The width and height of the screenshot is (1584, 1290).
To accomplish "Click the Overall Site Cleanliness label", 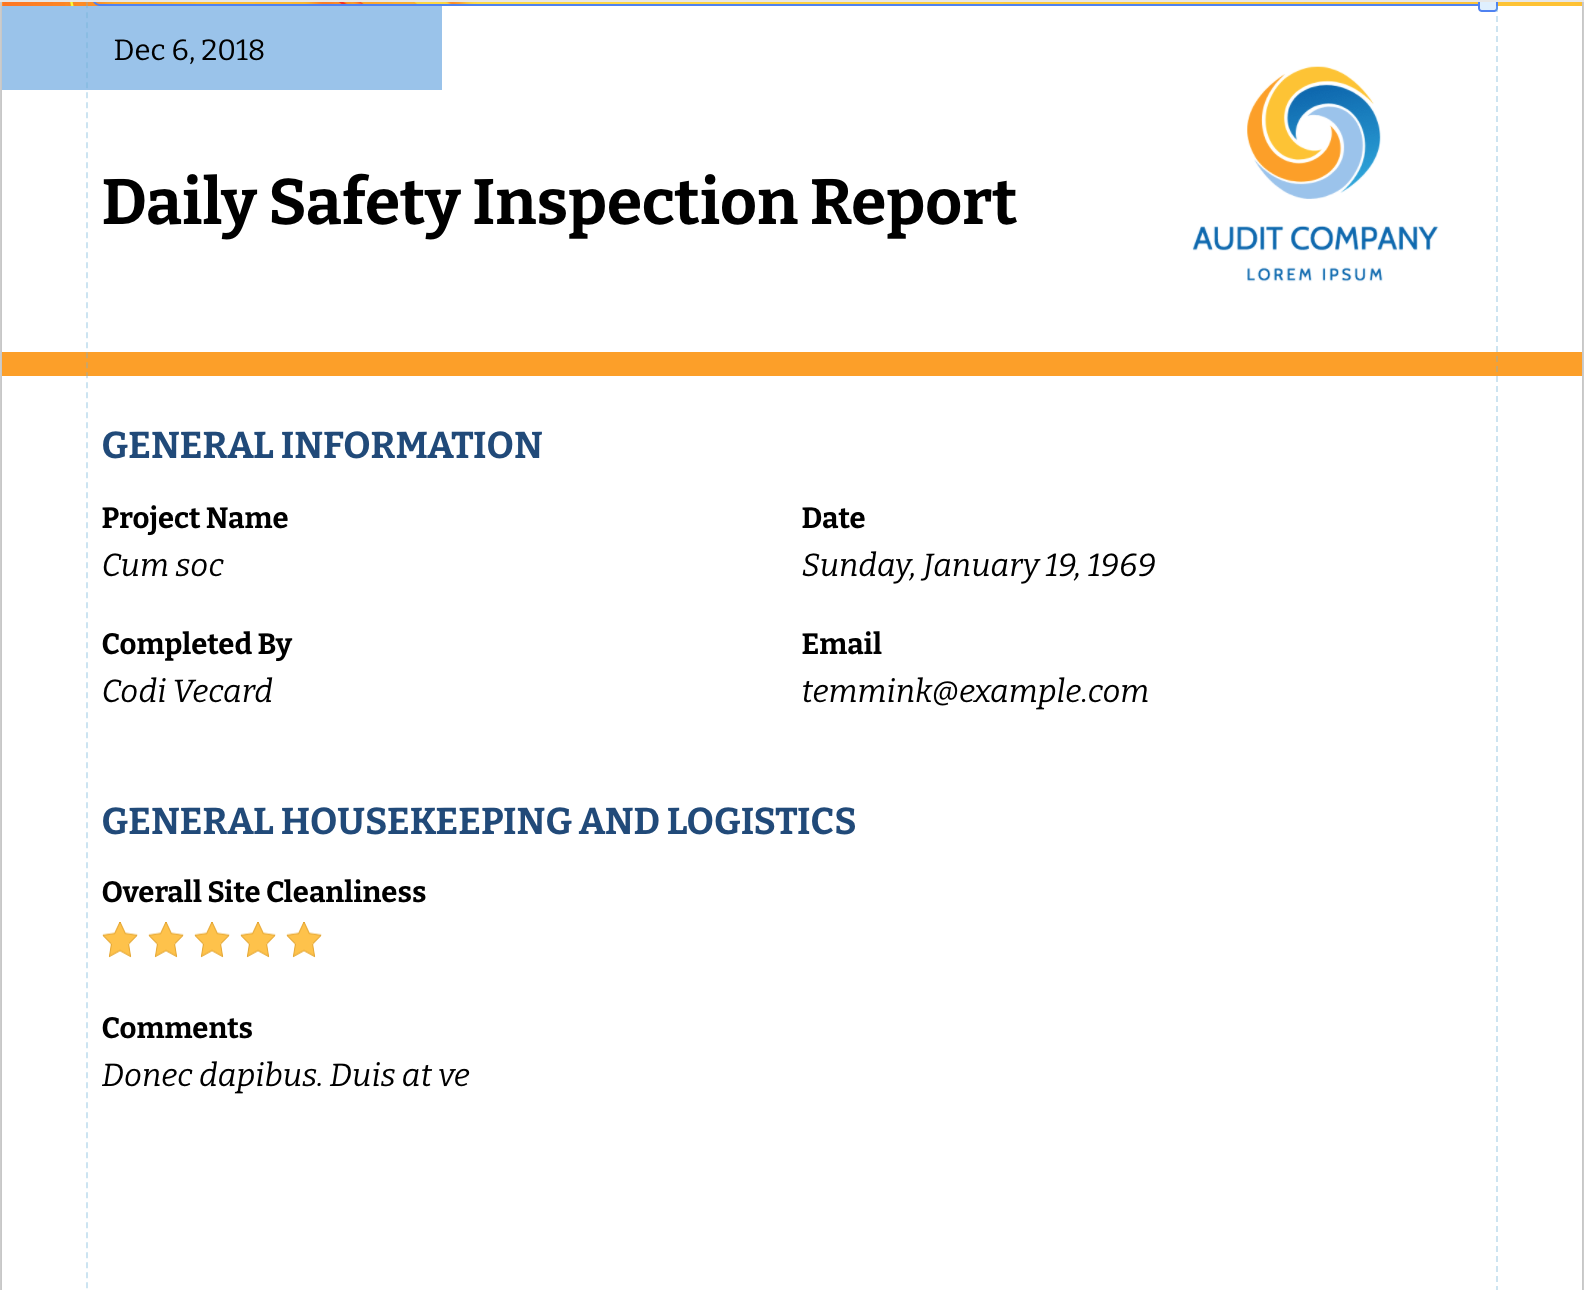I will coord(264,892).
